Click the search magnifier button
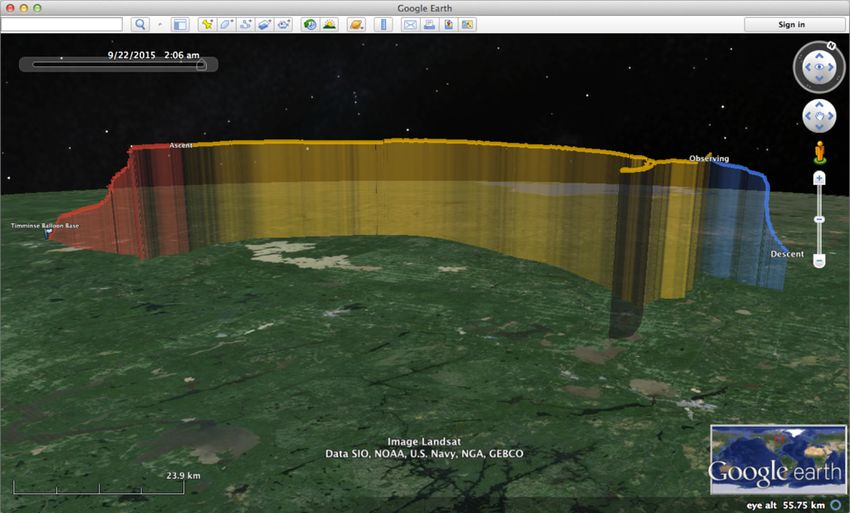This screenshot has width=850, height=513. (140, 24)
